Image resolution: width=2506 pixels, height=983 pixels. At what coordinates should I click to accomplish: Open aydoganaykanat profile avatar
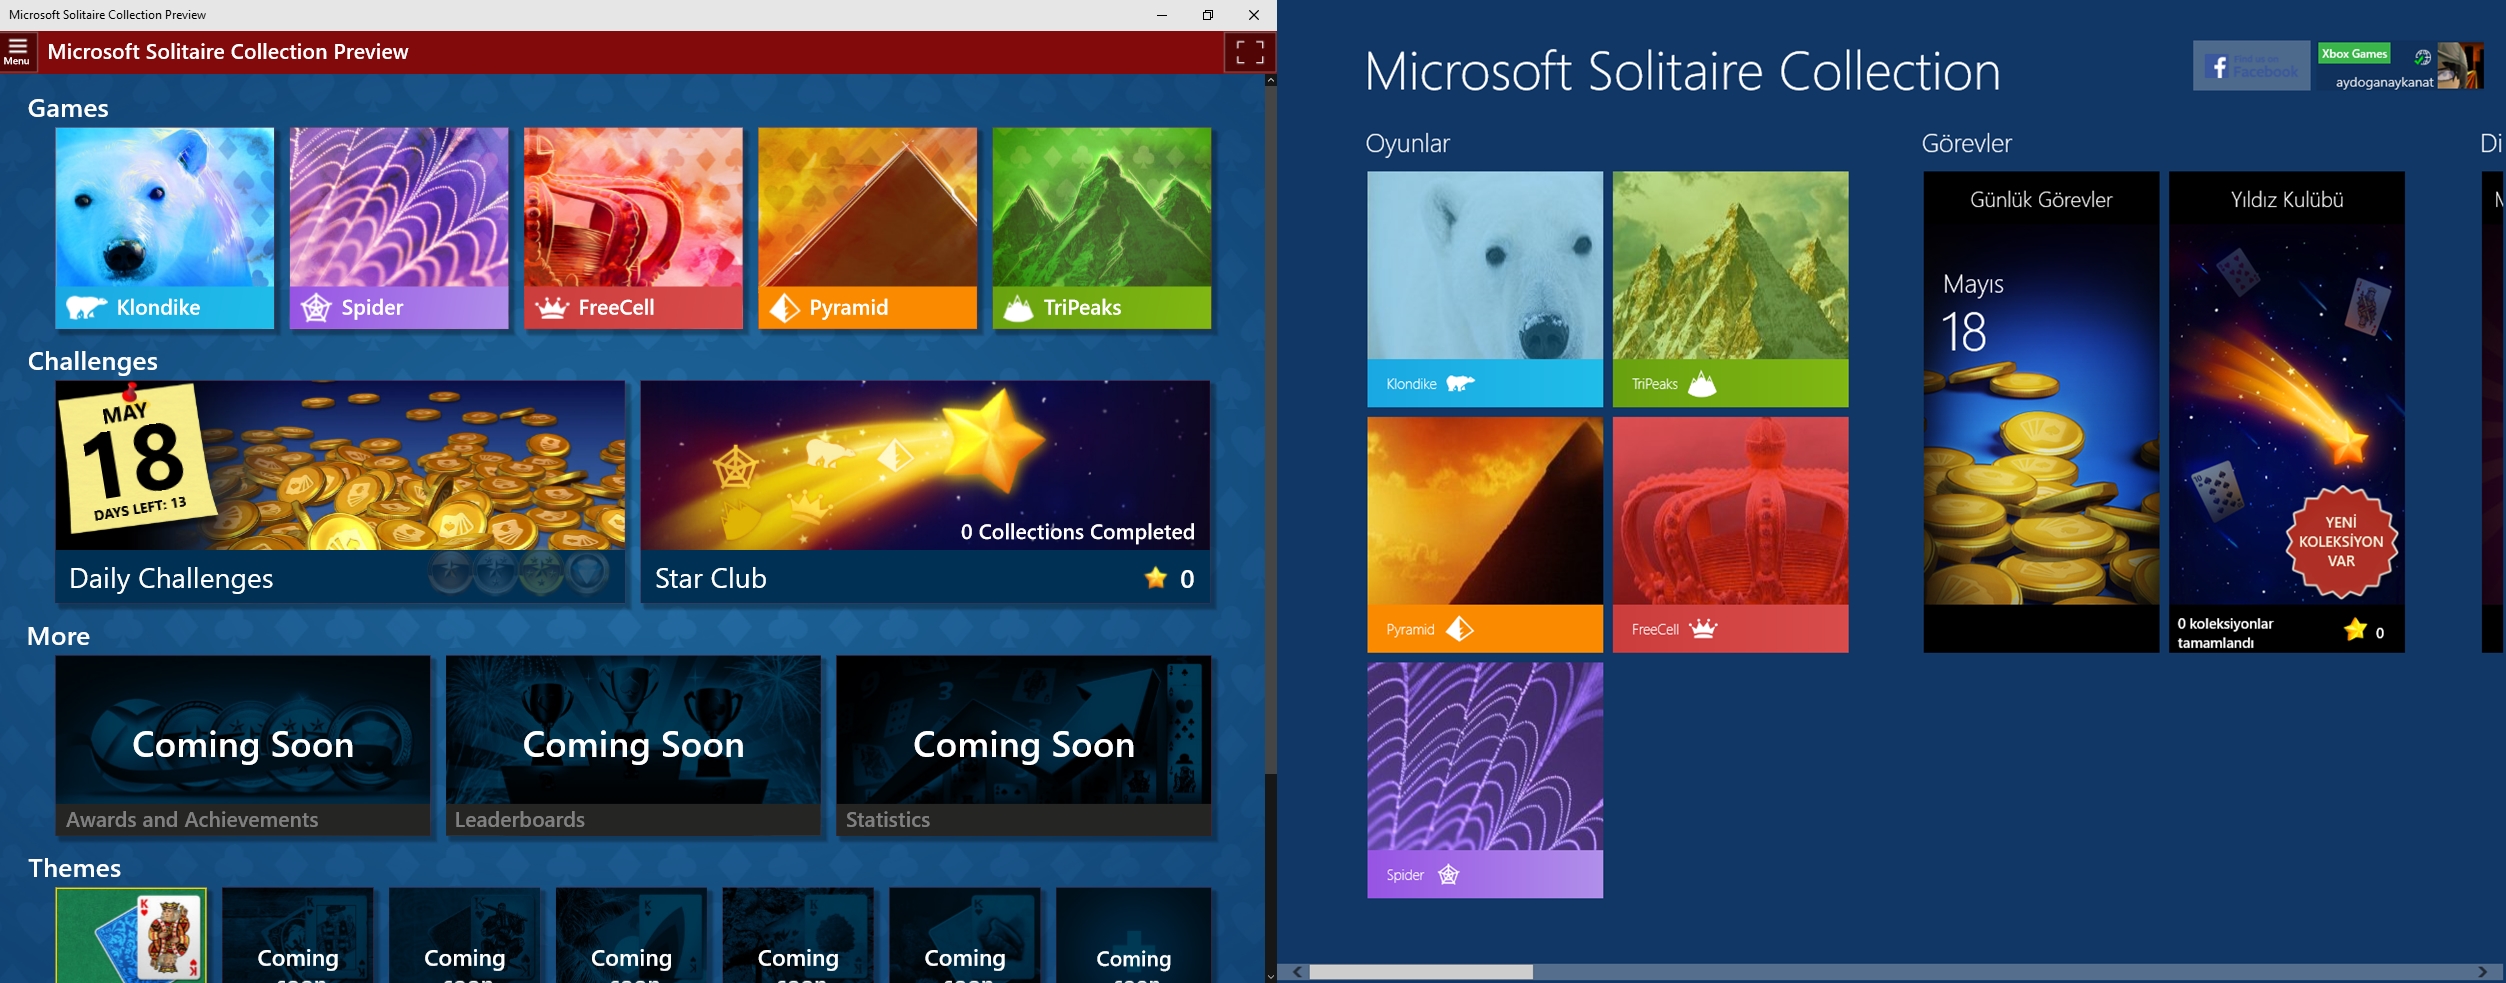click(x=2460, y=66)
